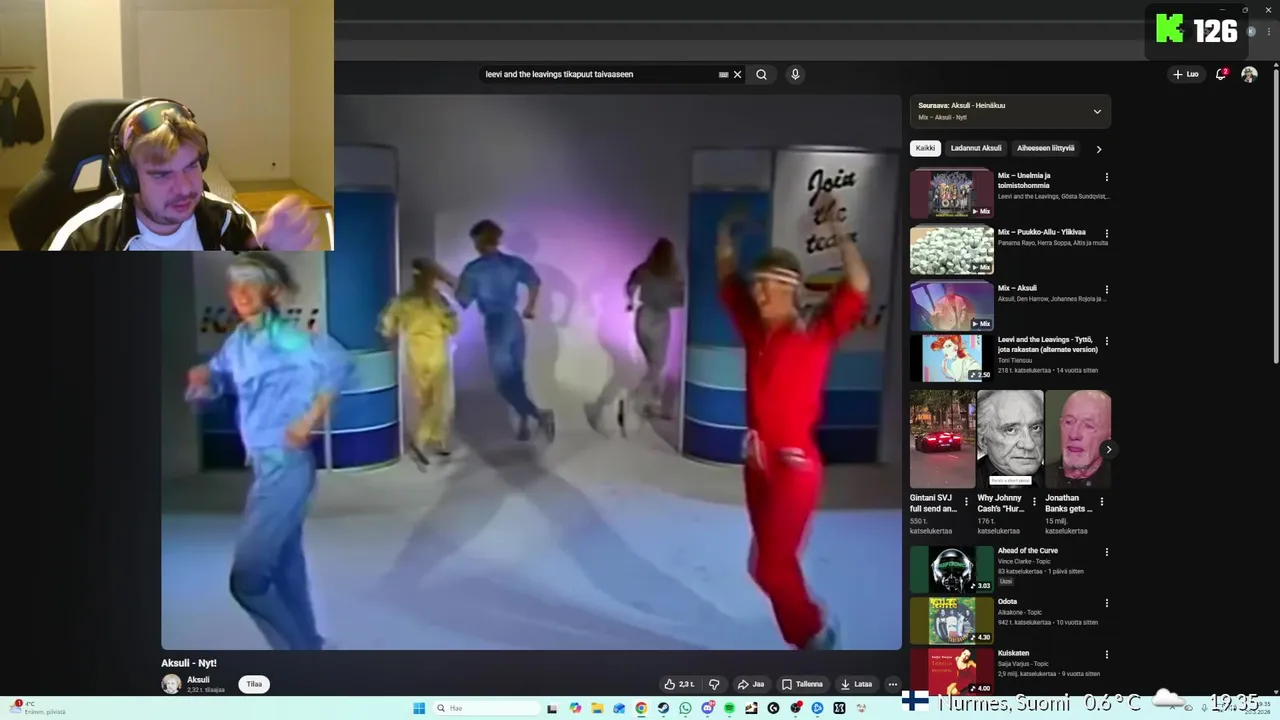The width and height of the screenshot is (1280, 720).
Task: Click the YouTube search magnifier button
Action: click(761, 74)
